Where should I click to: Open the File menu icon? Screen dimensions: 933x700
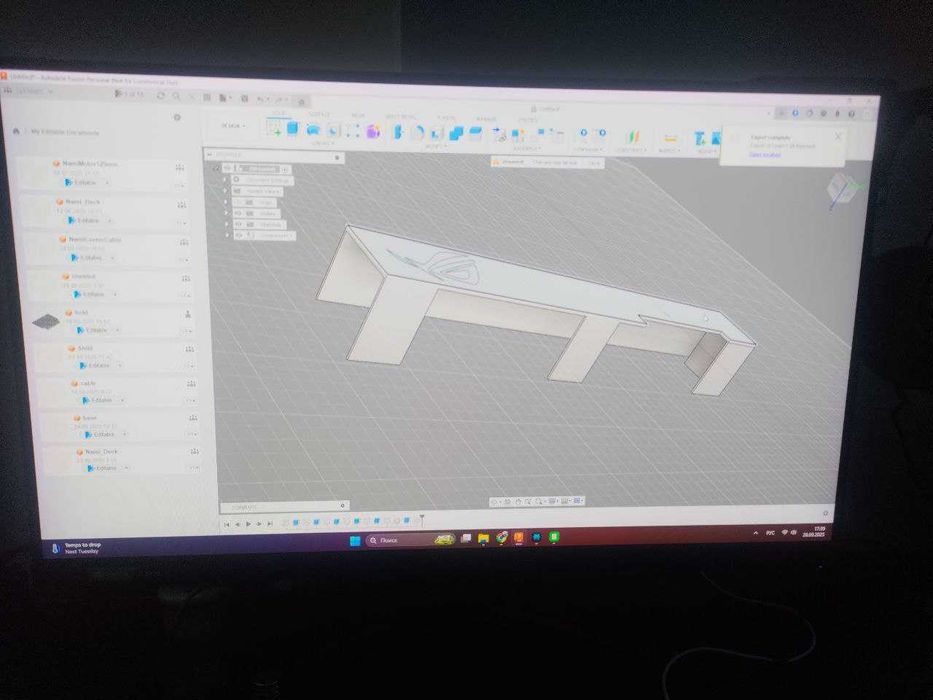coord(224,98)
